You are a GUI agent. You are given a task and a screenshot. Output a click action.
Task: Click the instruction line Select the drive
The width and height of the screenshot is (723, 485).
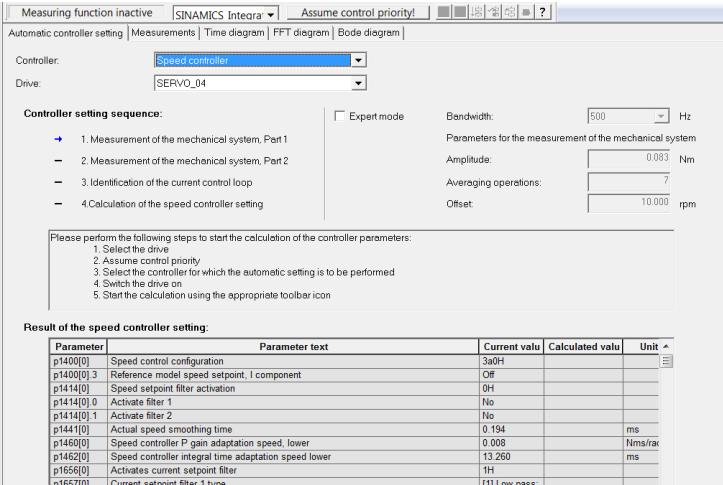click(x=131, y=249)
